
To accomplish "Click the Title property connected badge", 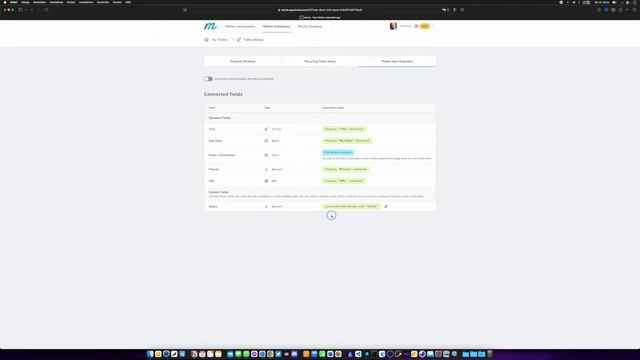I will coord(344,129).
